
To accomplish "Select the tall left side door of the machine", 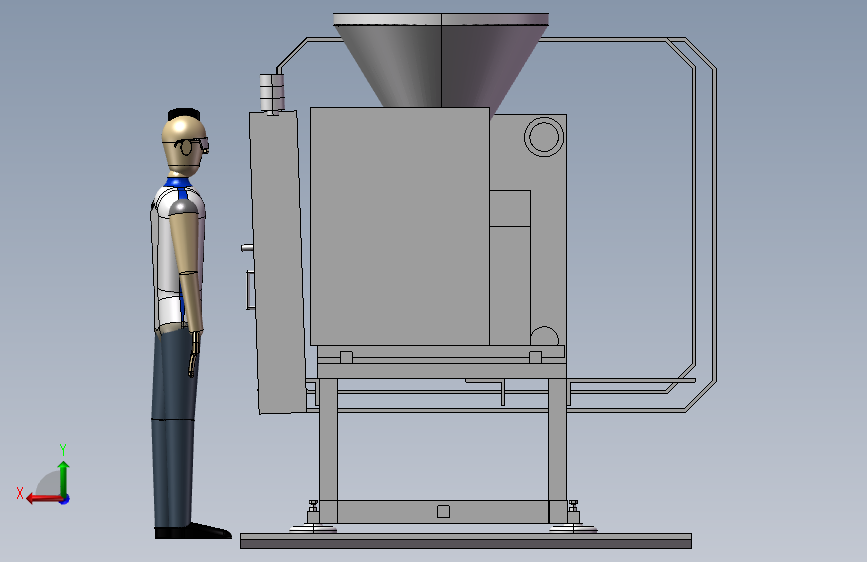I will [278, 262].
